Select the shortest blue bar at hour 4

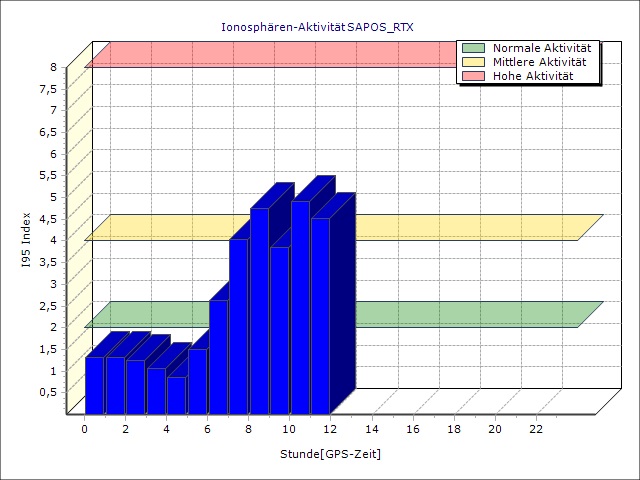(176, 395)
